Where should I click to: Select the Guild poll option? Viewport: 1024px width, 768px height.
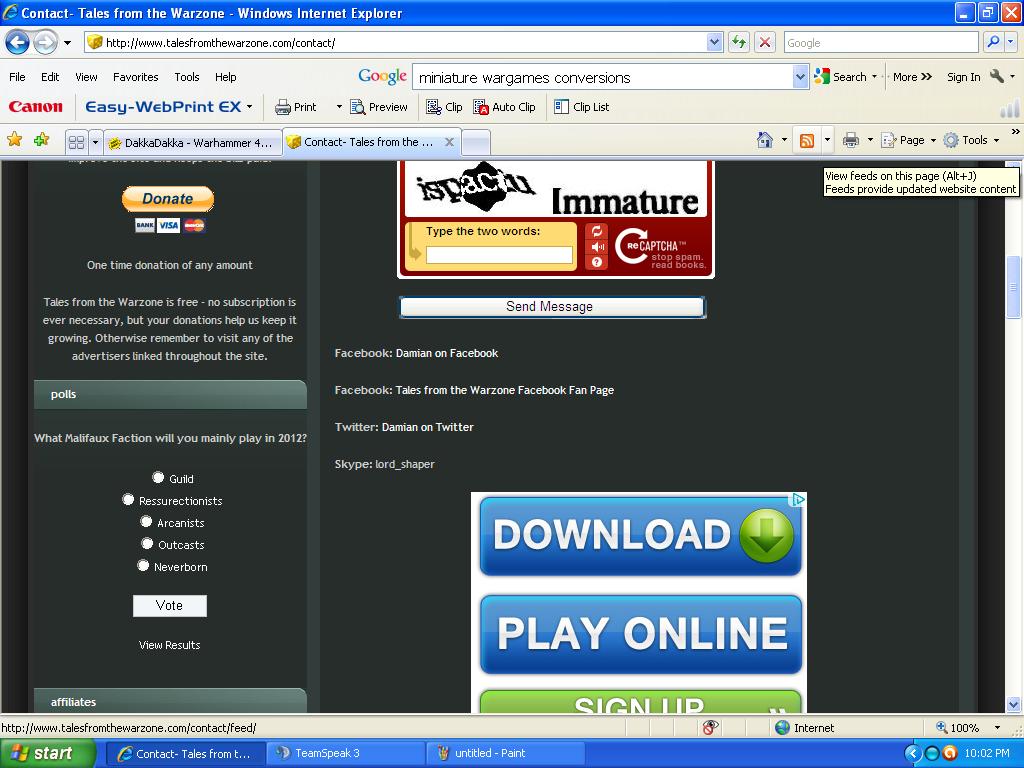(158, 477)
